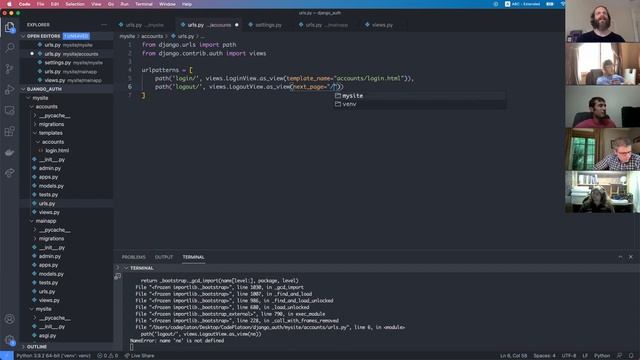Viewport: 640px width, 360px height.
Task: Select login.html file in the explorer
Action: point(57,151)
